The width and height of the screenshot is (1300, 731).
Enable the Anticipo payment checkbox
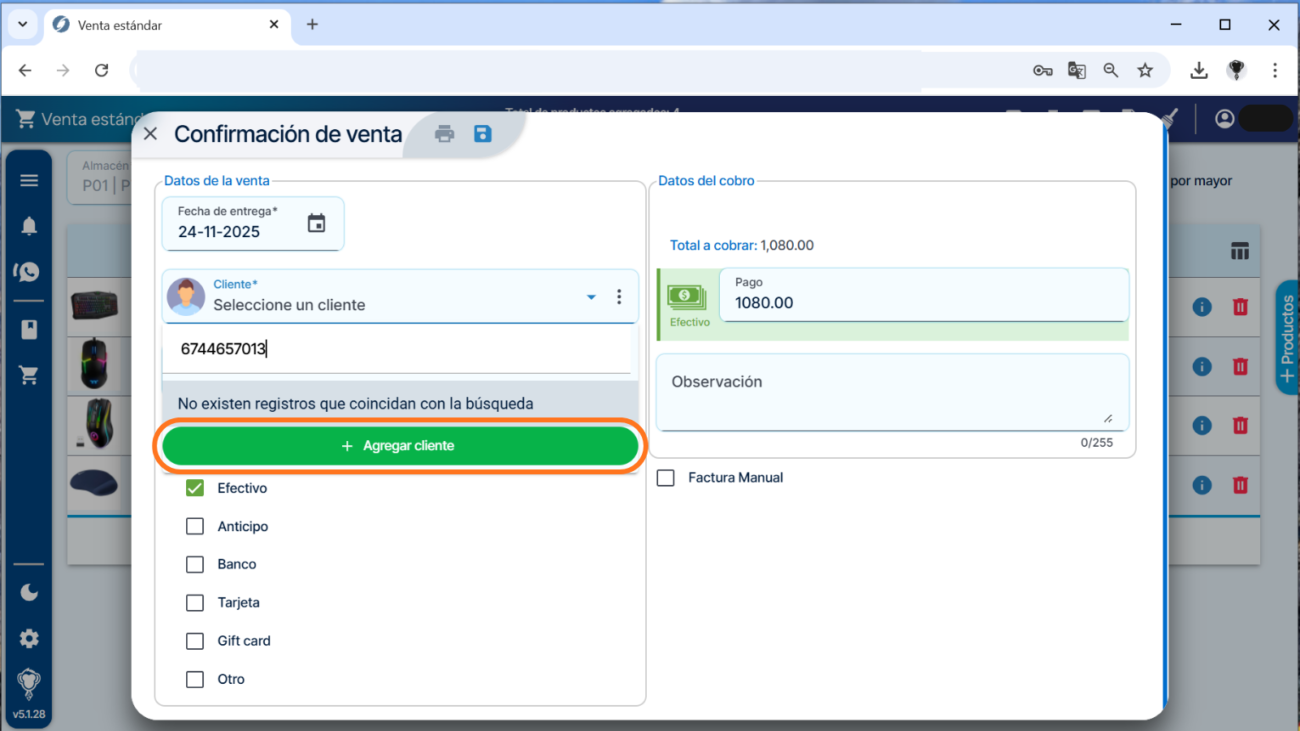(x=195, y=526)
